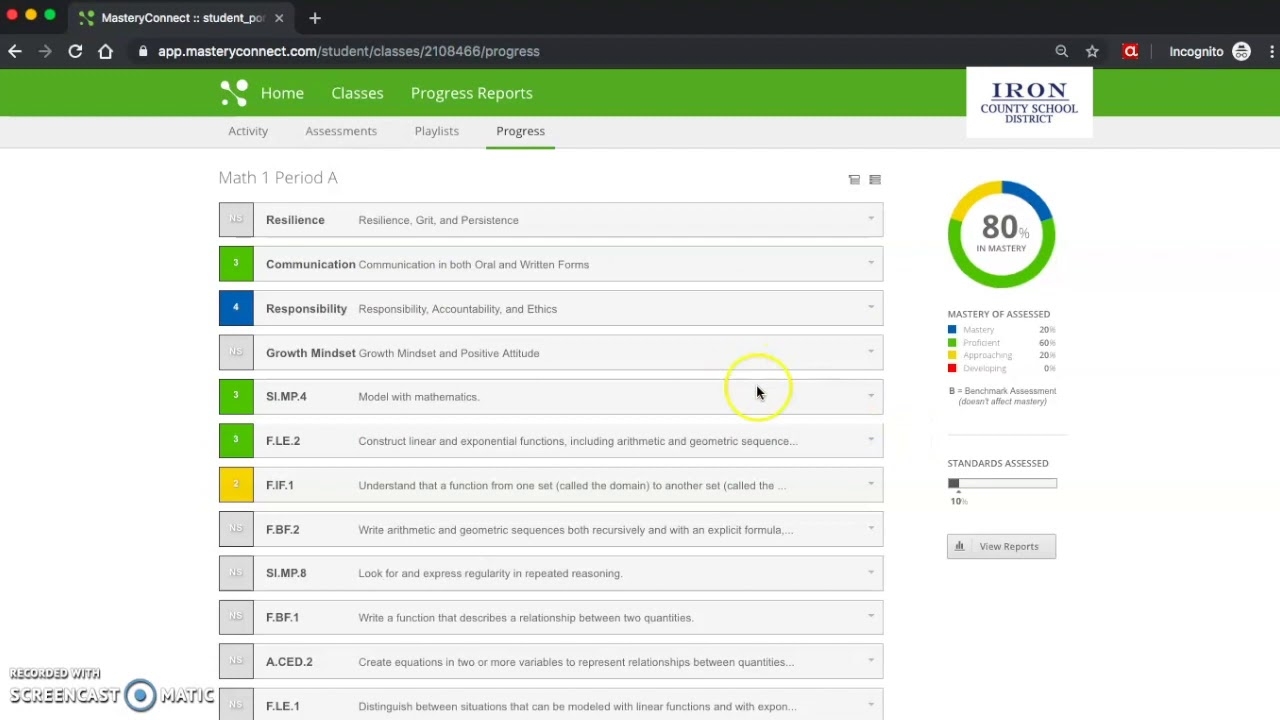Screen dimensions: 1280x720
Task: Click the View Reports button
Action: tap(1000, 546)
